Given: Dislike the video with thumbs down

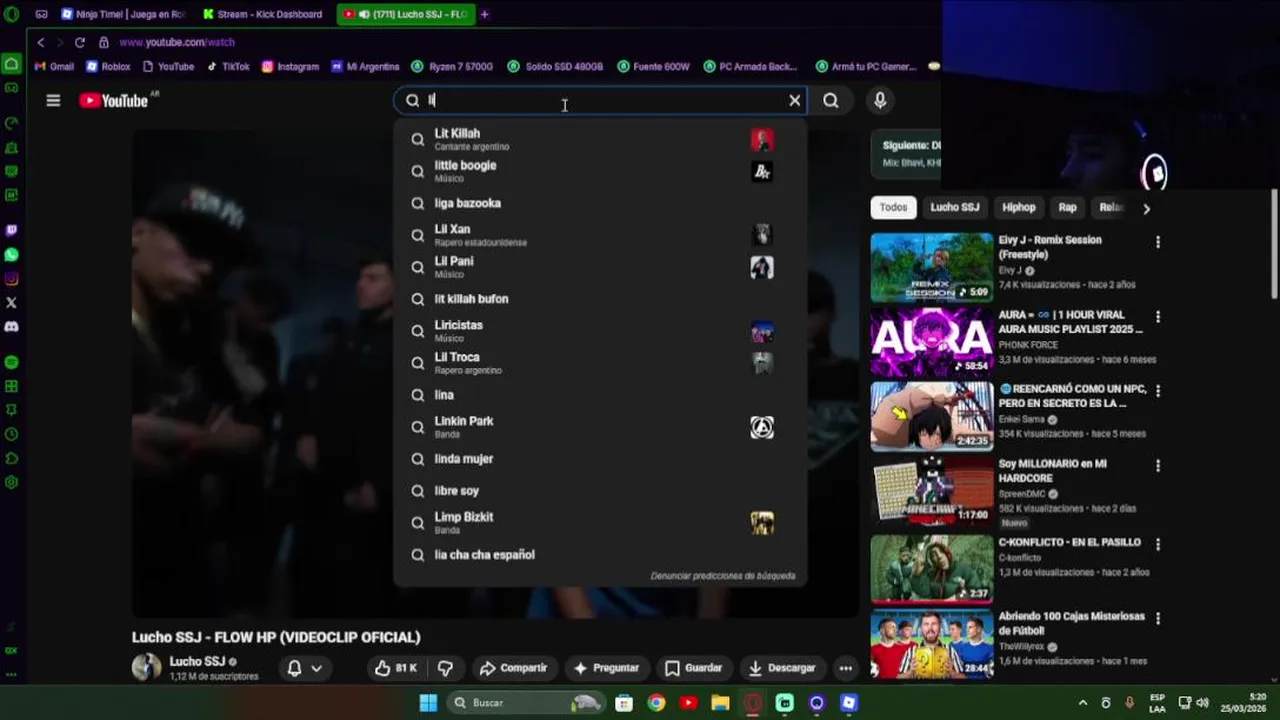Looking at the screenshot, I should [x=446, y=668].
